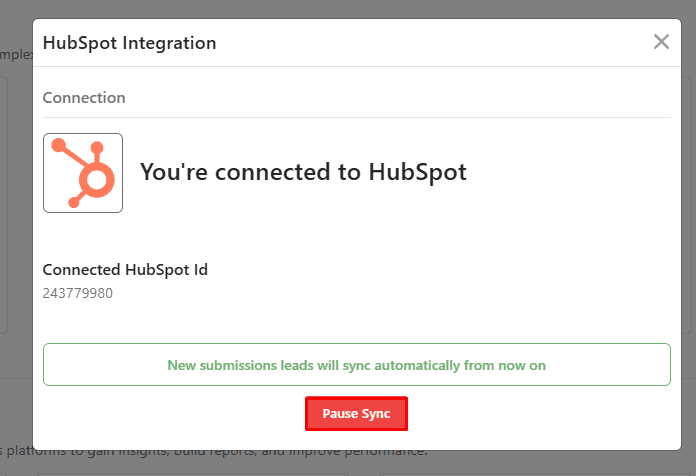
Task: Click the You're connected to HubSpot heading
Action: tap(303, 172)
